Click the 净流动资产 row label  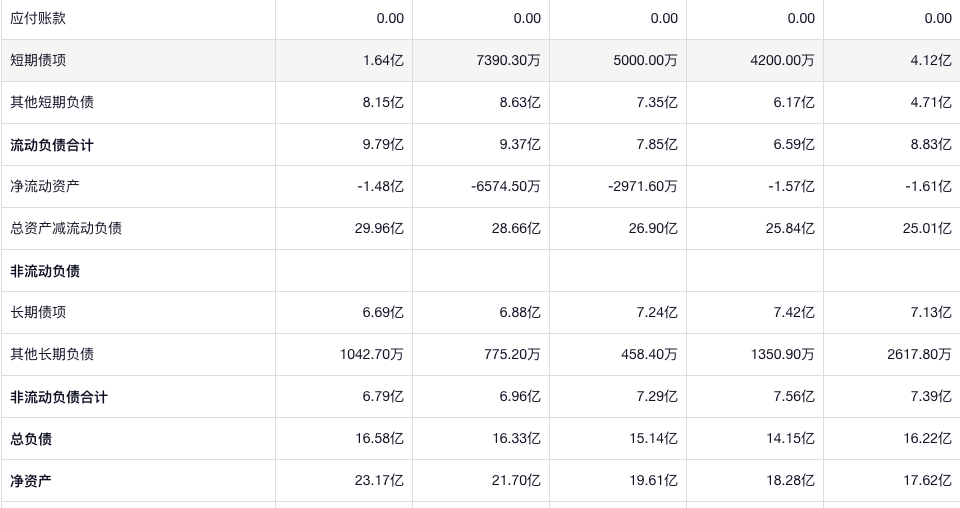45,186
